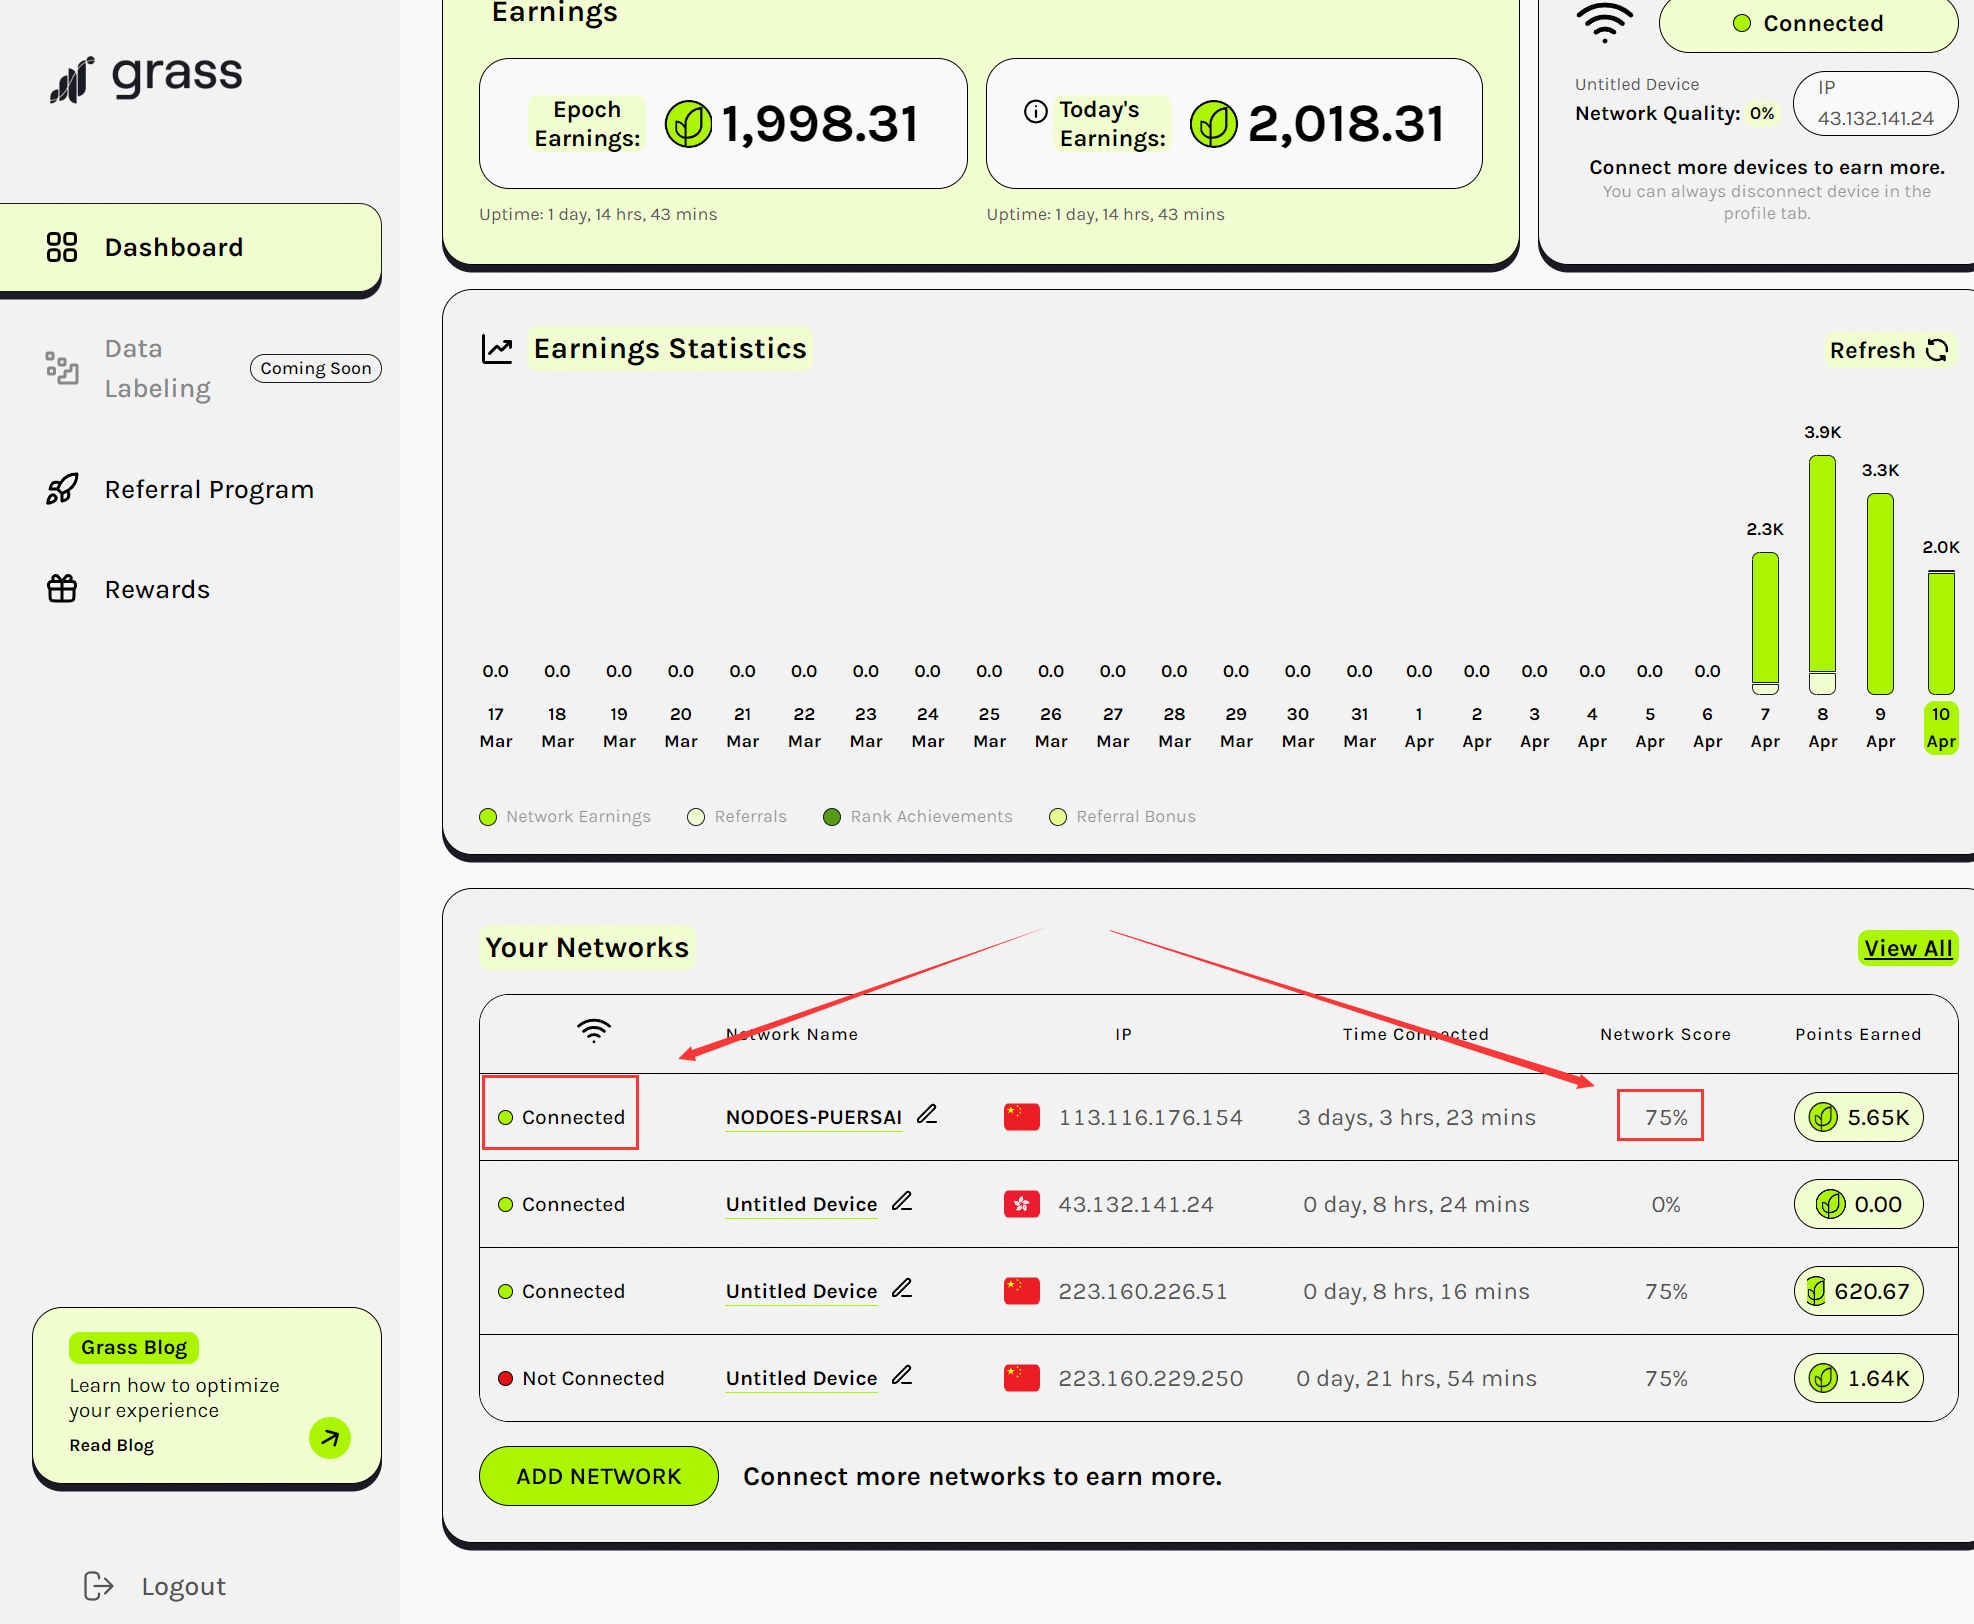Click the Not Connected status indicator

tap(581, 1379)
